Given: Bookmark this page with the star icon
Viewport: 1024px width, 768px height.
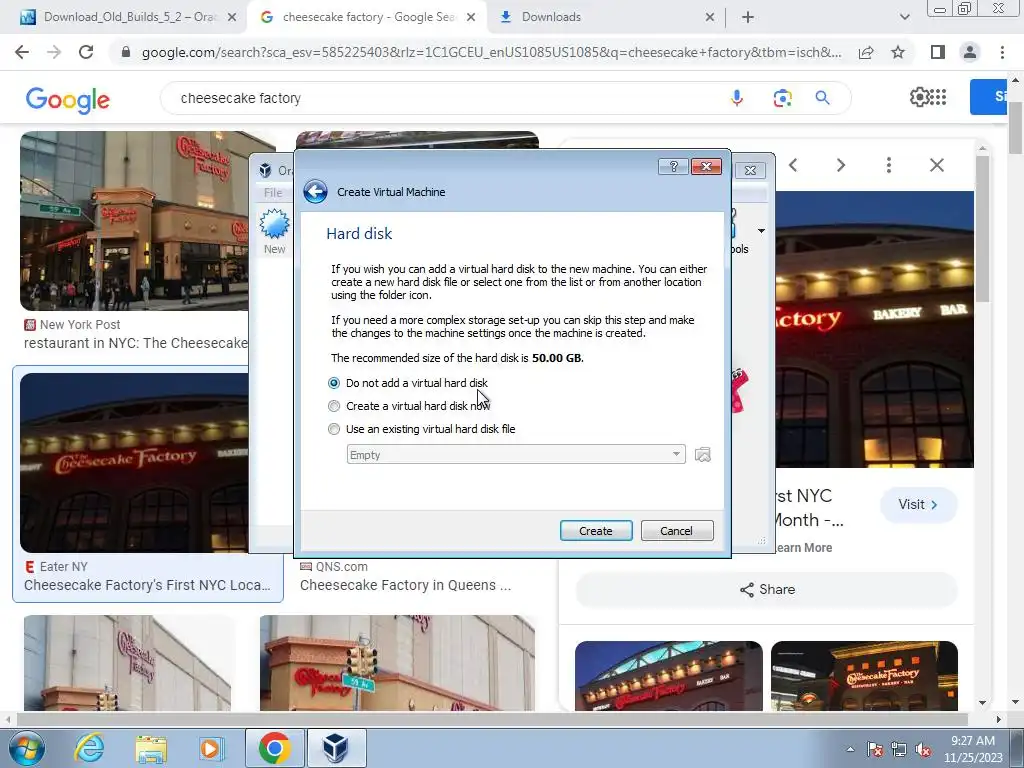Looking at the screenshot, I should pos(898,52).
